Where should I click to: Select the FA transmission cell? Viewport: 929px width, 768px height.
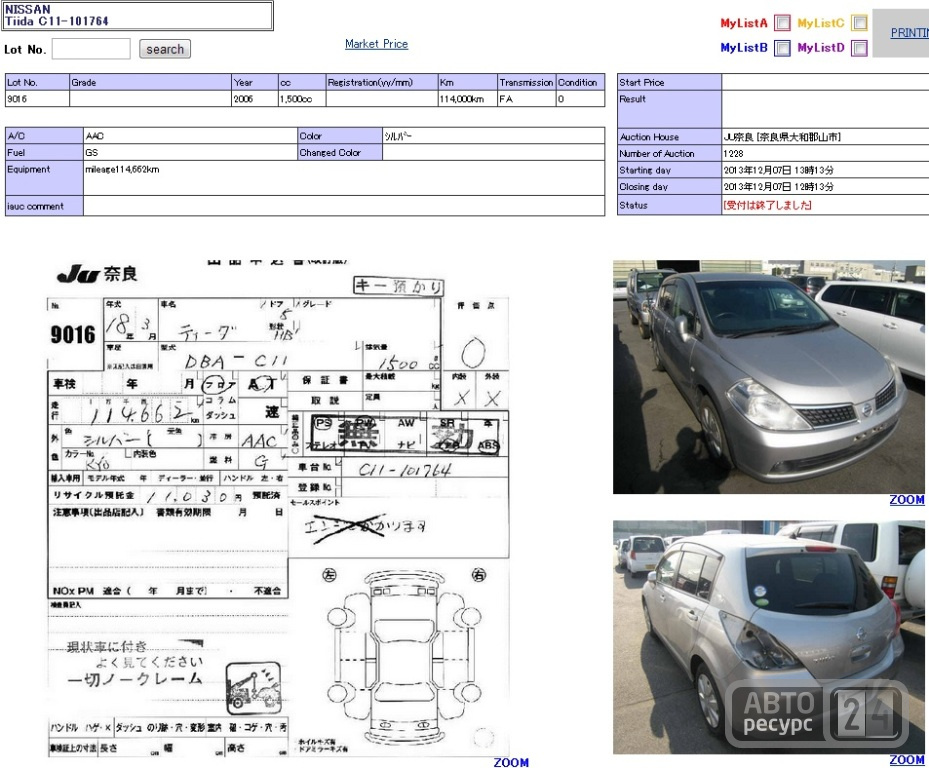click(x=526, y=99)
